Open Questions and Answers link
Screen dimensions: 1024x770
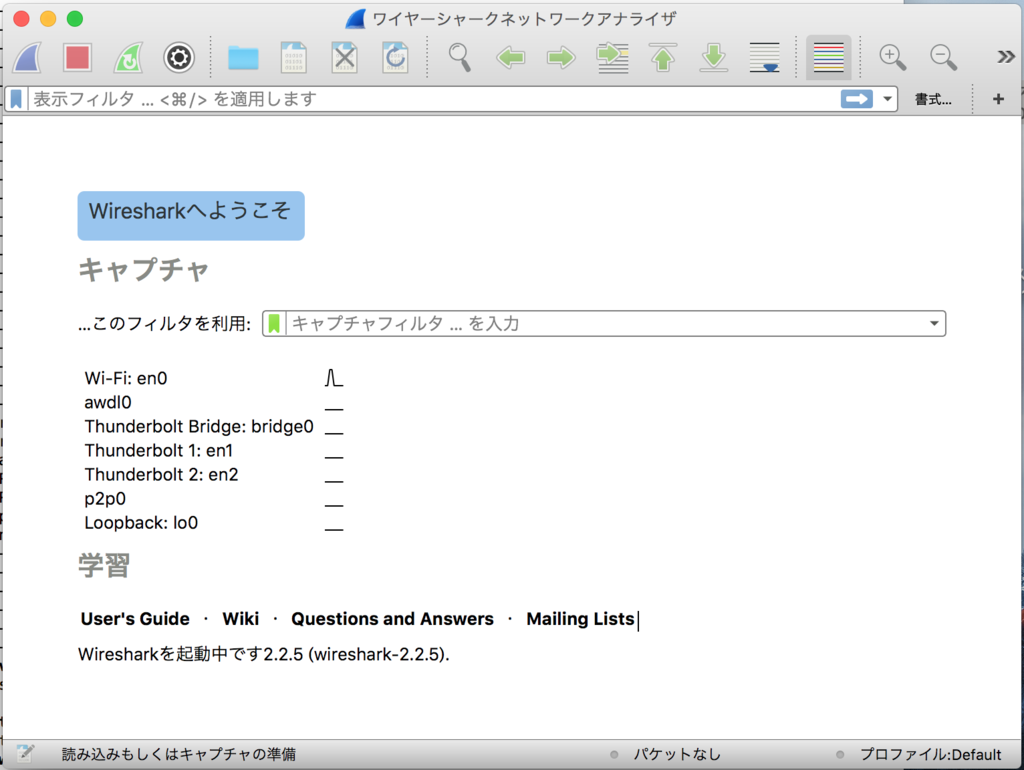coord(392,618)
